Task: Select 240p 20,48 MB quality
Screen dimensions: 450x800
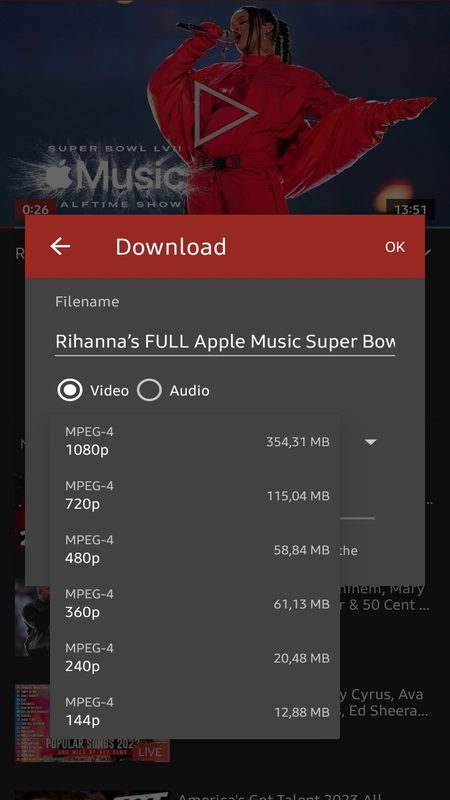Action: pos(195,658)
